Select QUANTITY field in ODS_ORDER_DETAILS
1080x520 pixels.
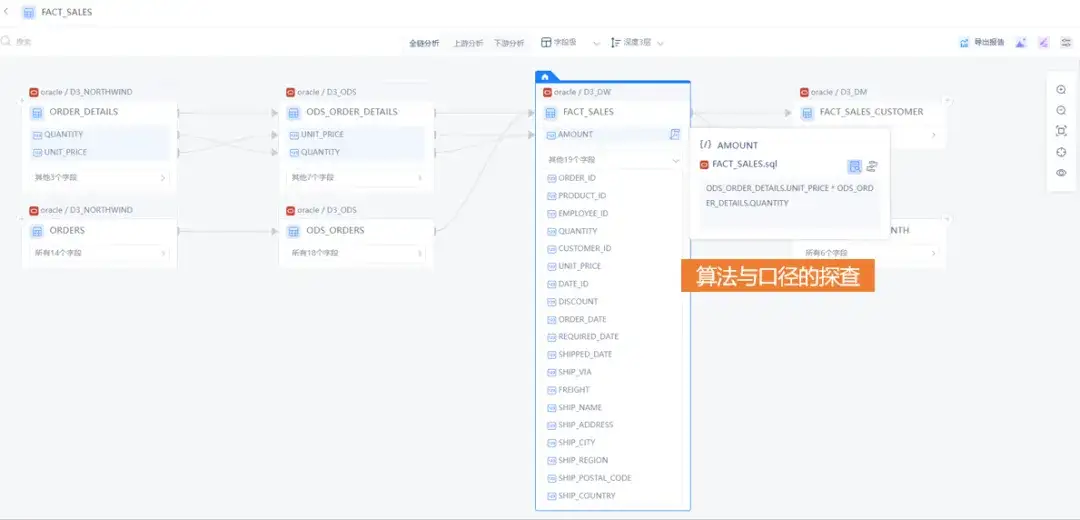tap(357, 152)
